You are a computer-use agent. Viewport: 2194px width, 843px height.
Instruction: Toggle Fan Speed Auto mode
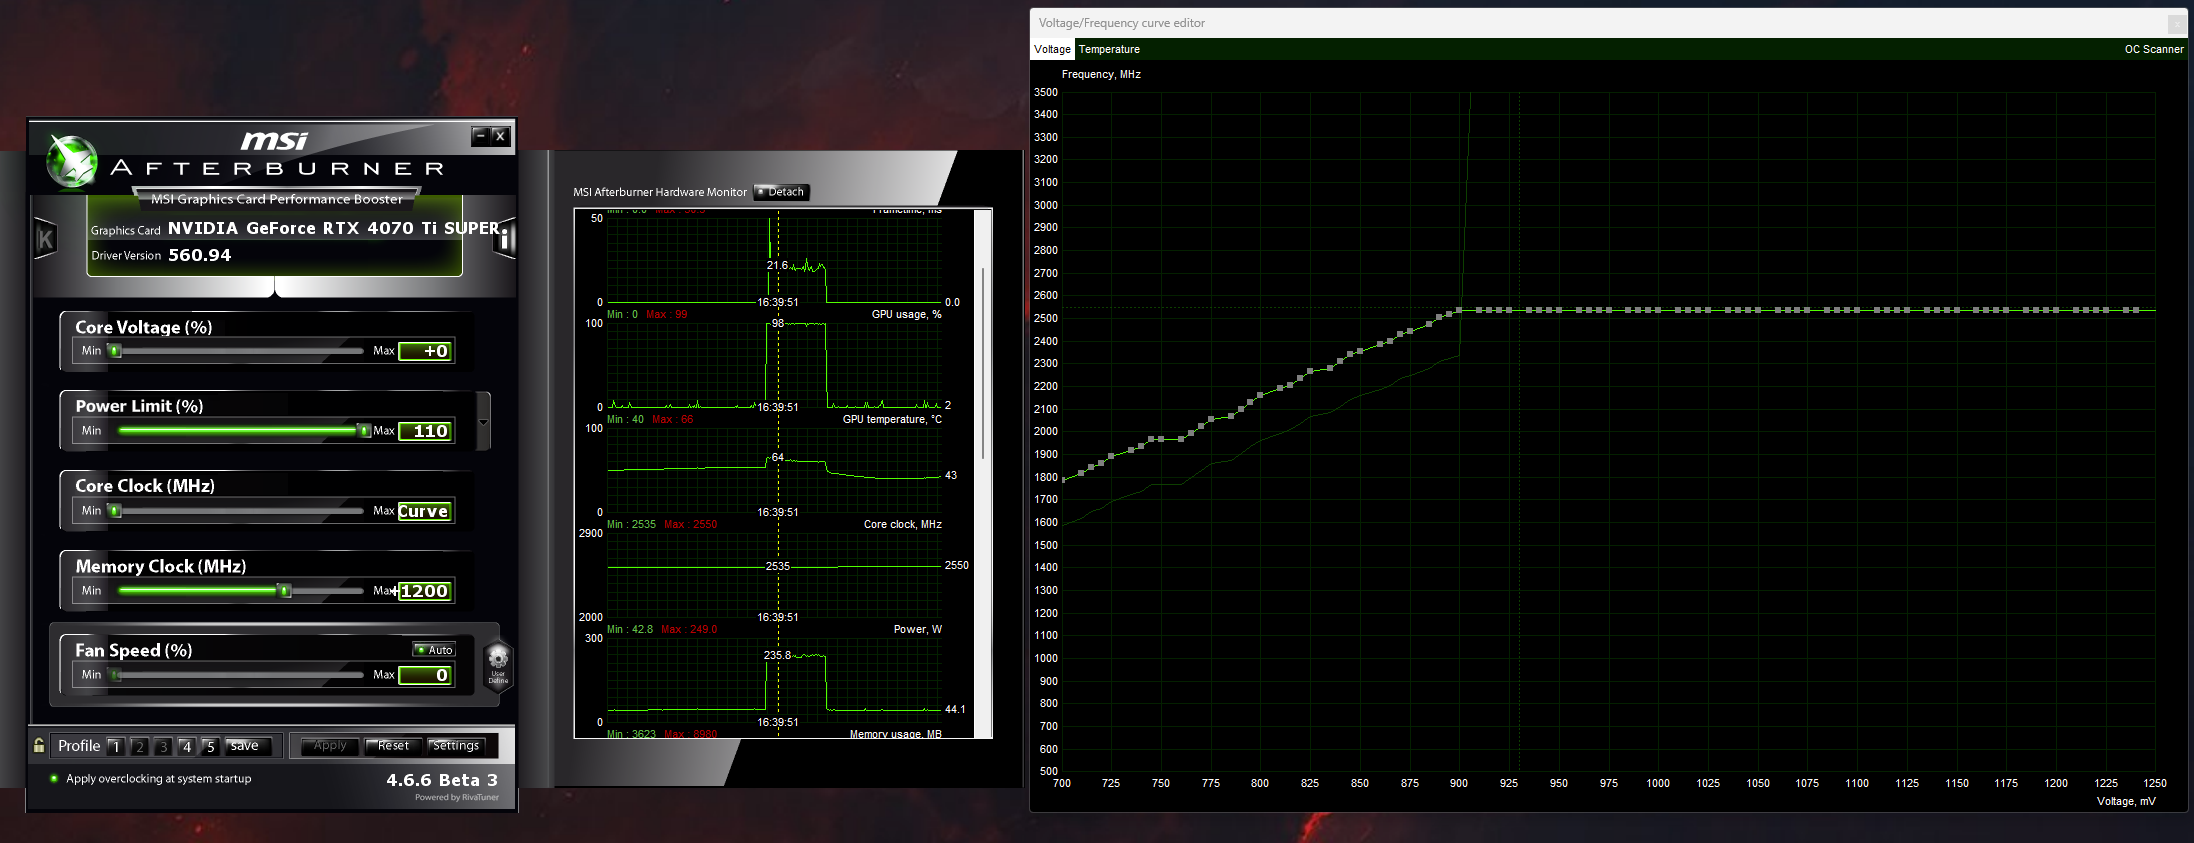[434, 650]
